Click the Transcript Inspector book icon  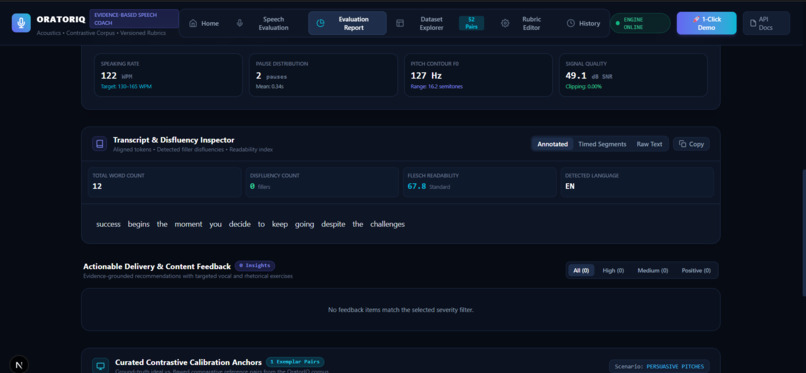click(100, 144)
